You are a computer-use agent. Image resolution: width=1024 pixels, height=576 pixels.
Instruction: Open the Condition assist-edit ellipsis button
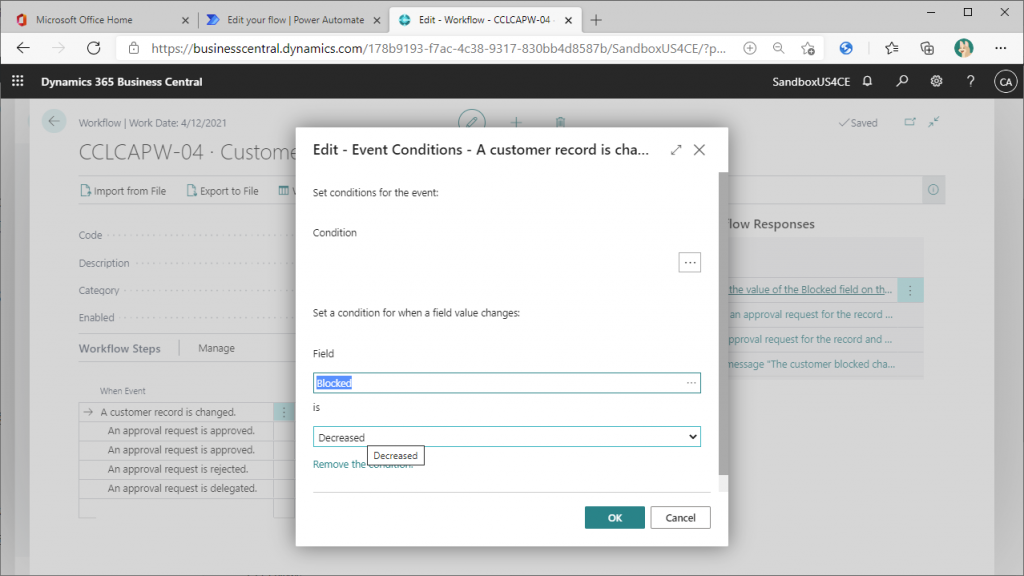pyautogui.click(x=690, y=263)
